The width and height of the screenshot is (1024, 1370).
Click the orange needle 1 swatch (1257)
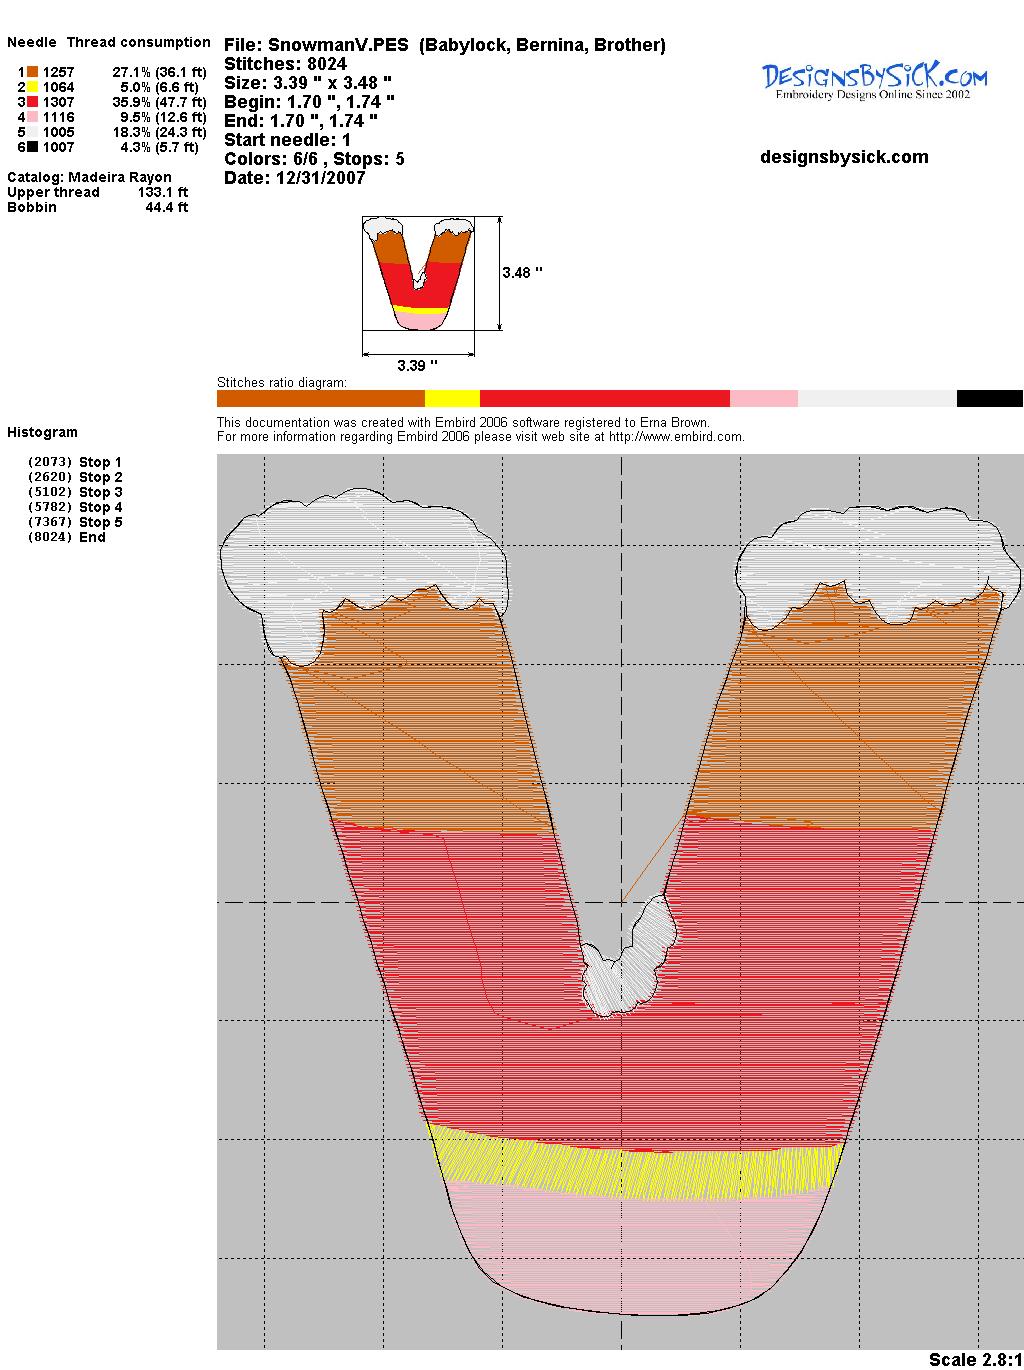[x=32, y=72]
